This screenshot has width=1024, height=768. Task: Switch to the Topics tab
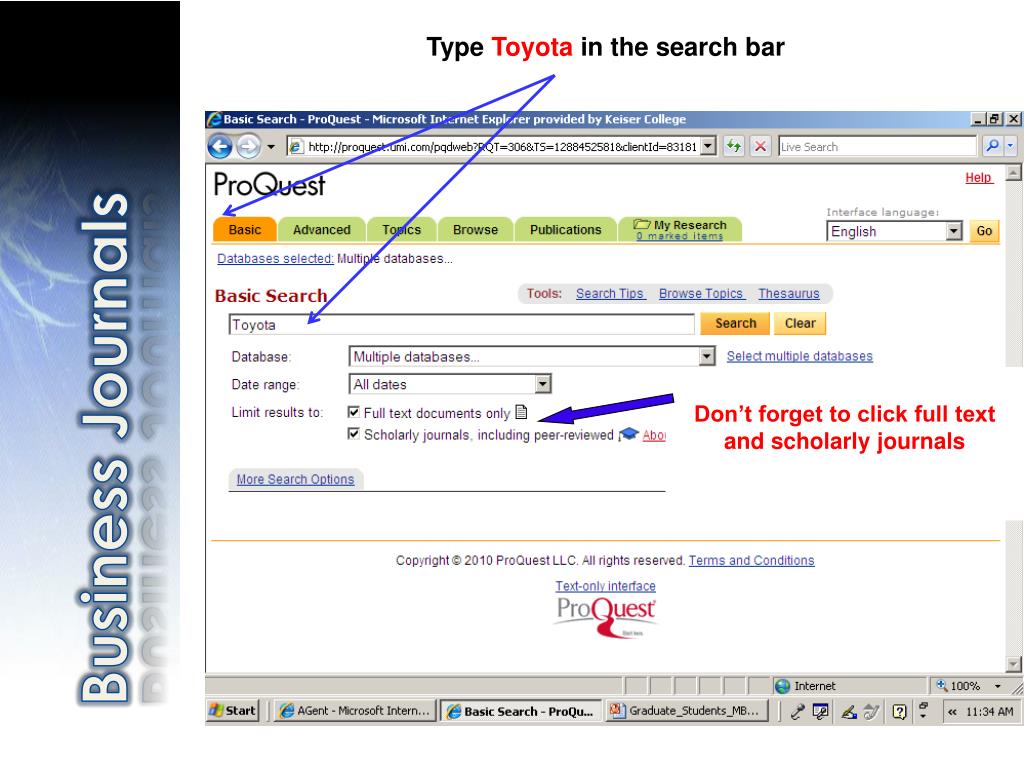401,230
